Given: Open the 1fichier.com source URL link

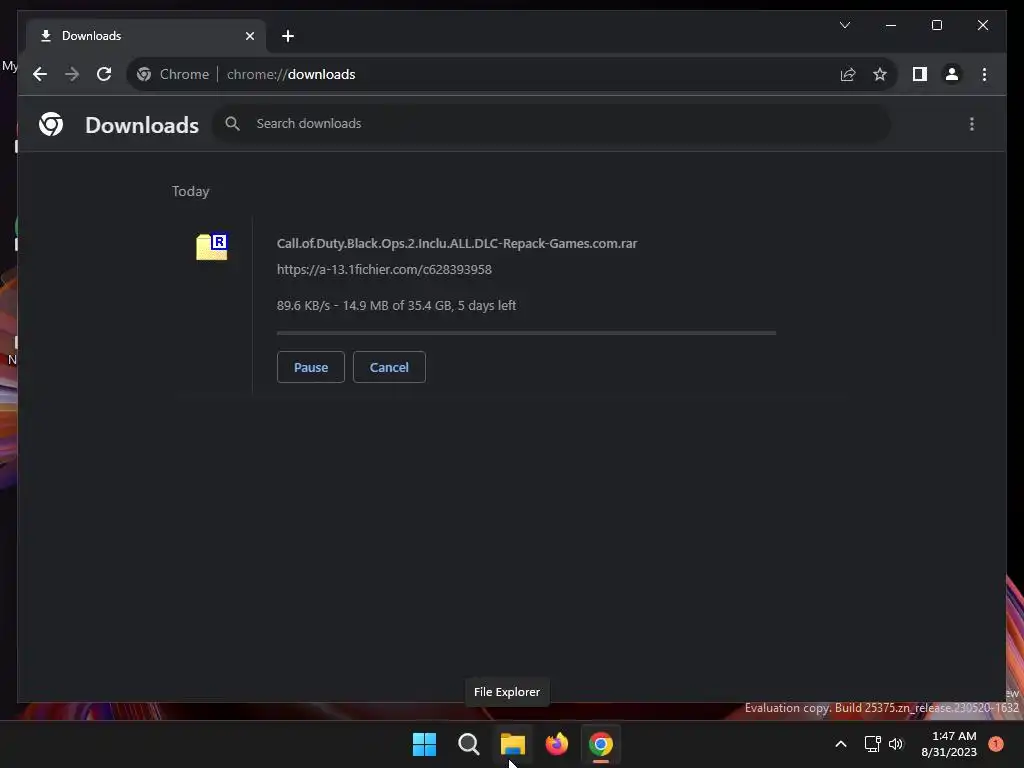Looking at the screenshot, I should [384, 270].
